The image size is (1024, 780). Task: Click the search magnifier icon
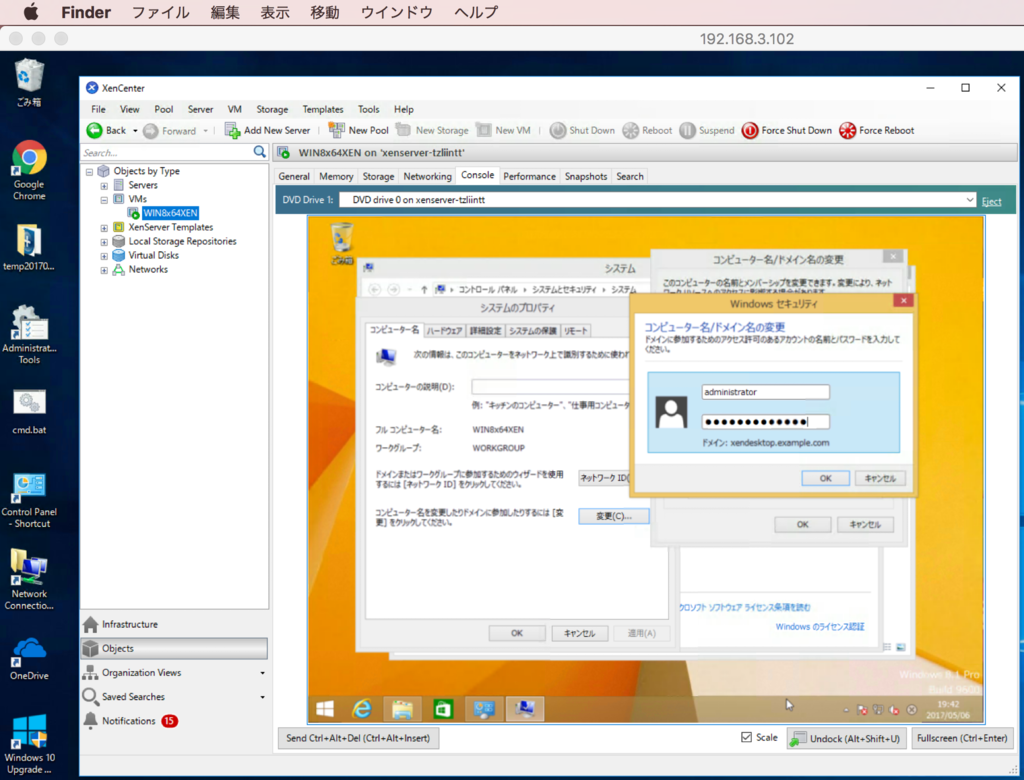tap(259, 152)
